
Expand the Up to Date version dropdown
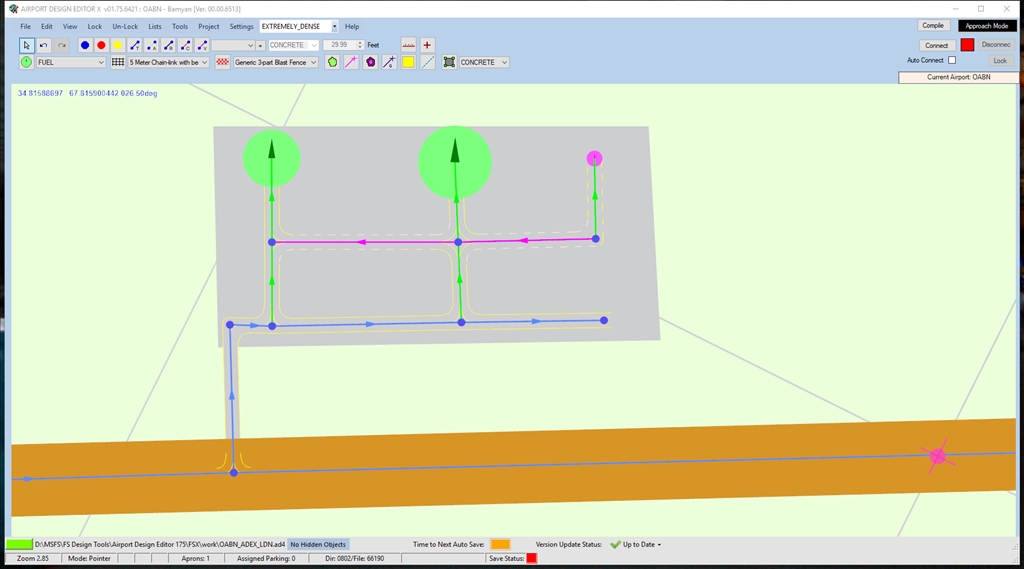tap(659, 545)
